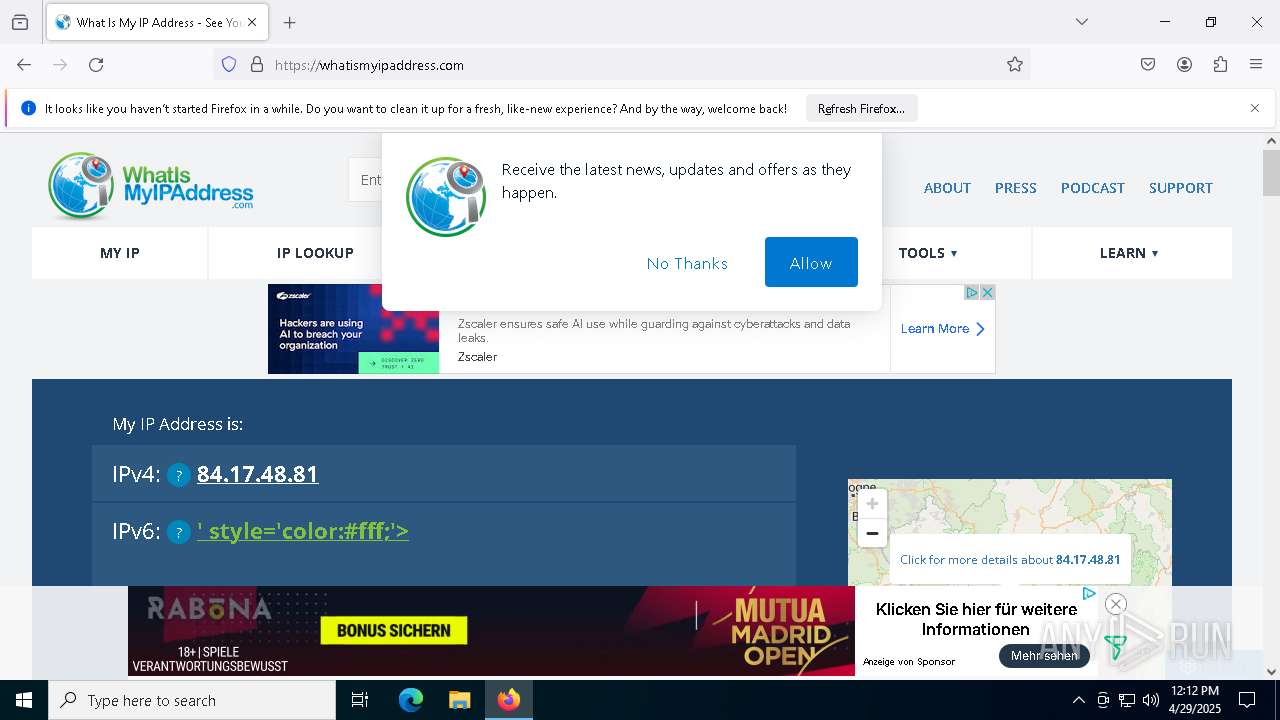Click Mehr sehen ad button
The image size is (1280, 720).
(1044, 656)
